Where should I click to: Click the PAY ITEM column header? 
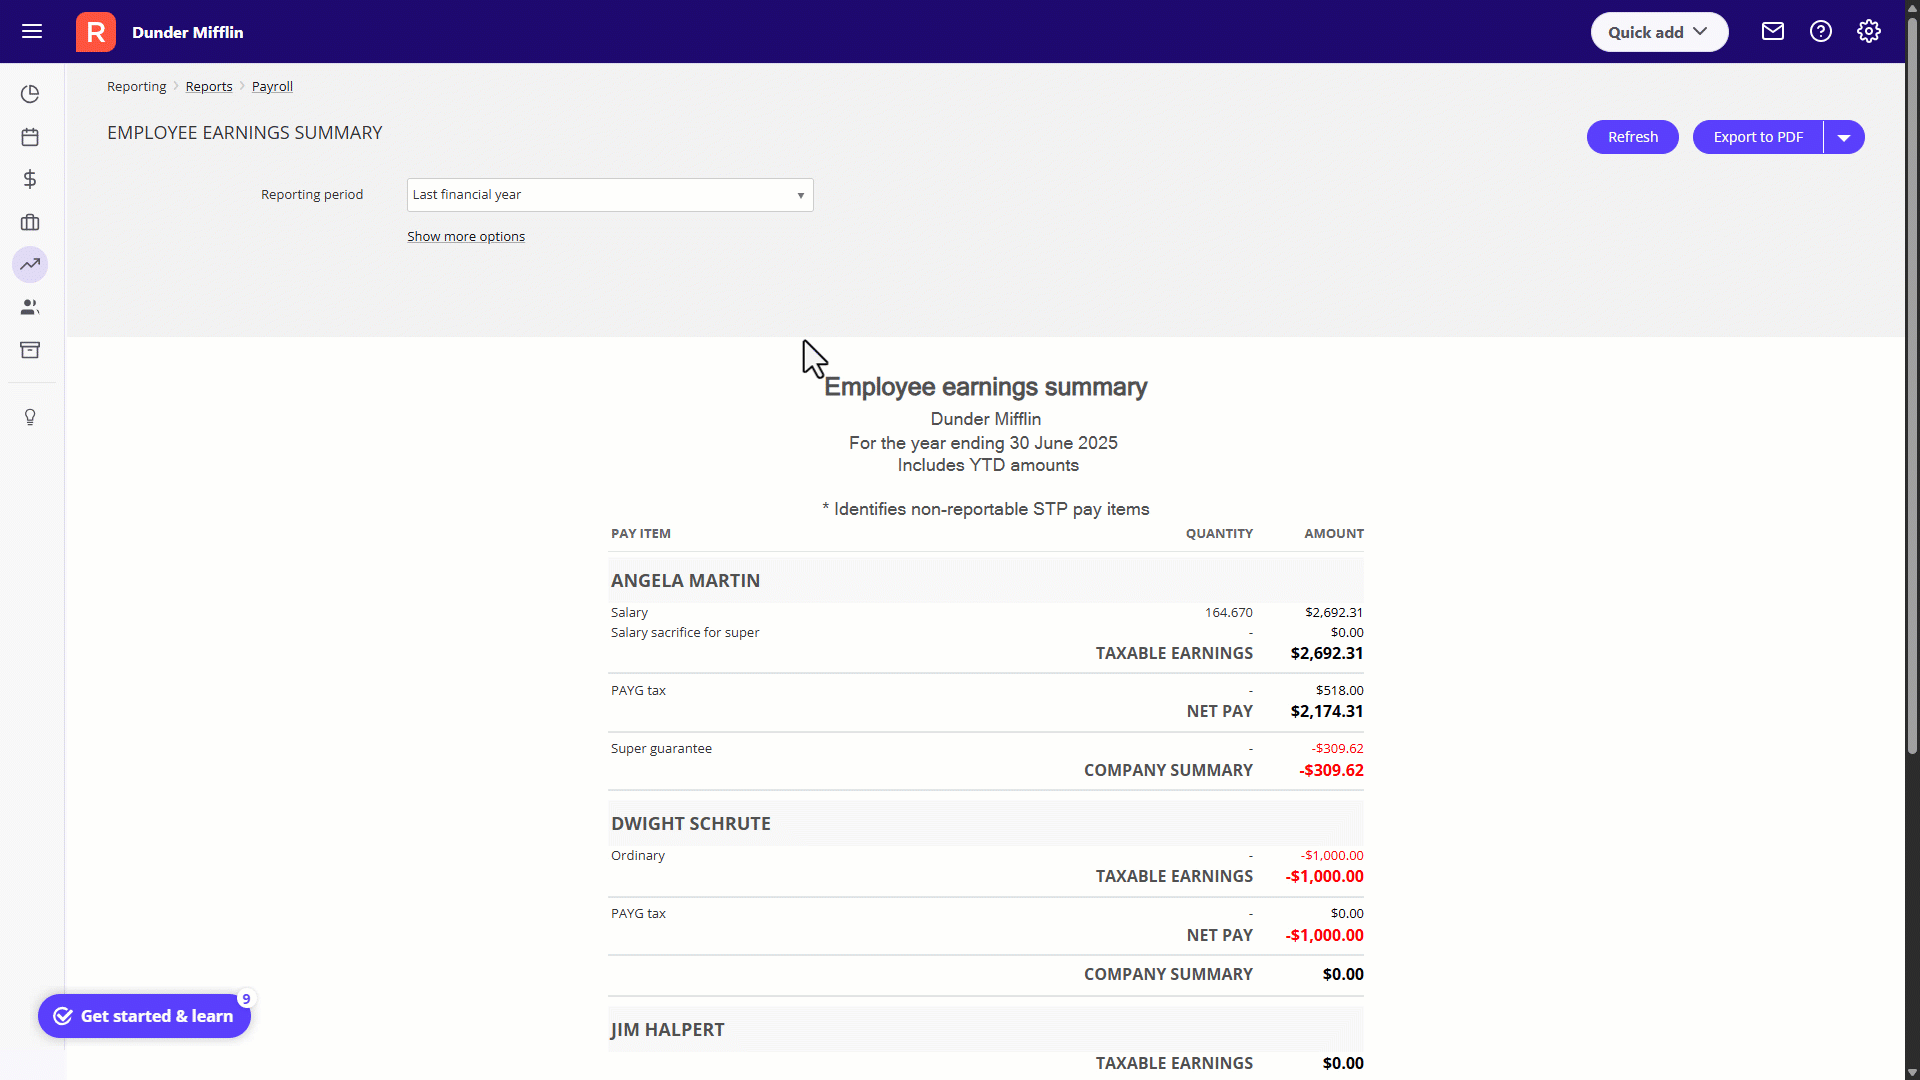pyautogui.click(x=641, y=534)
